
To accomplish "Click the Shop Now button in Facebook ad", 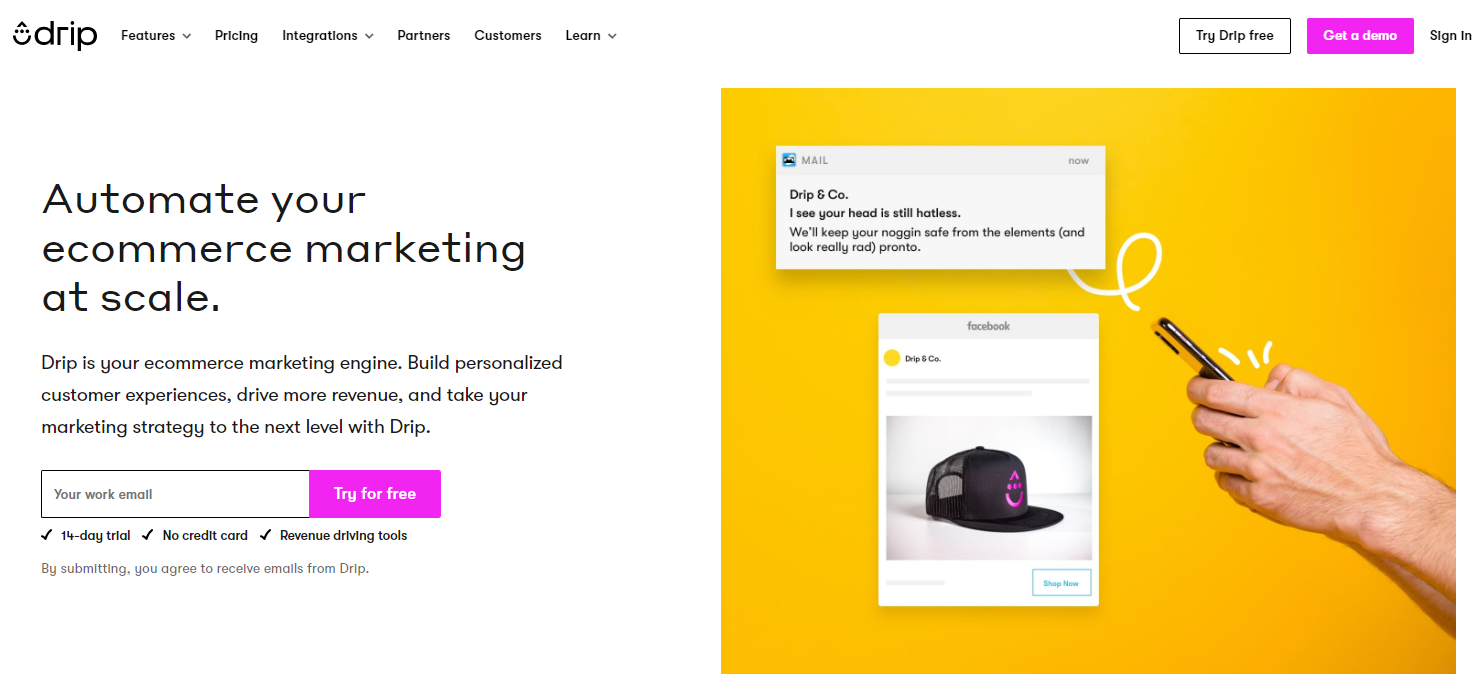I will 1061,583.
